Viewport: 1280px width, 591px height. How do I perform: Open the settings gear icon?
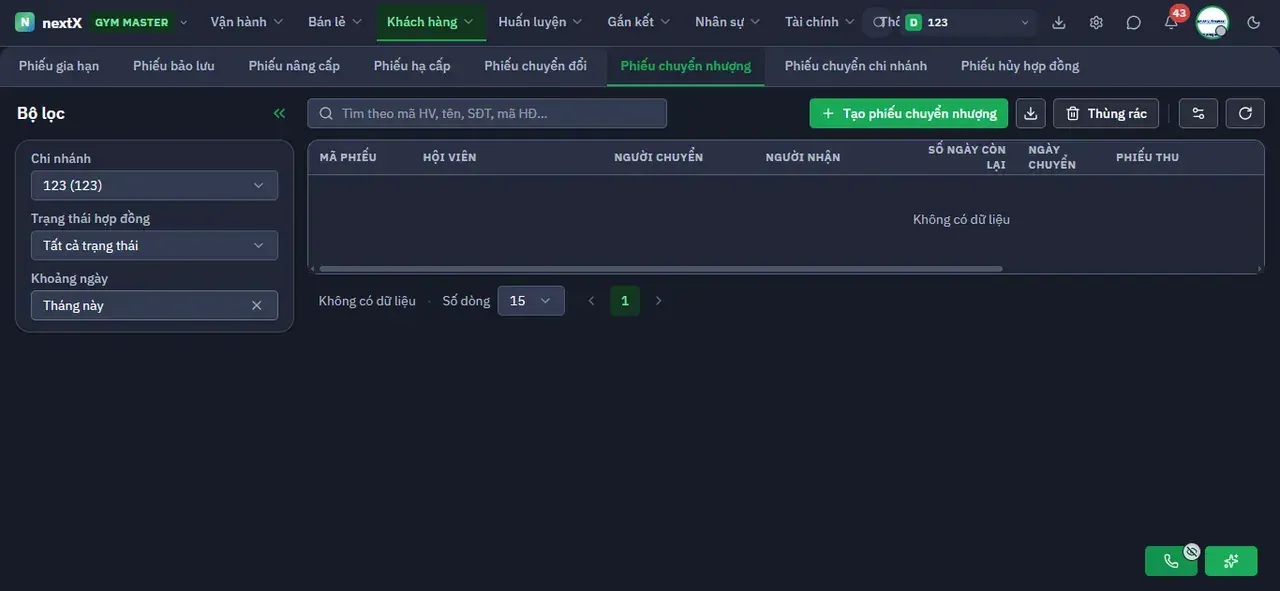coord(1096,22)
